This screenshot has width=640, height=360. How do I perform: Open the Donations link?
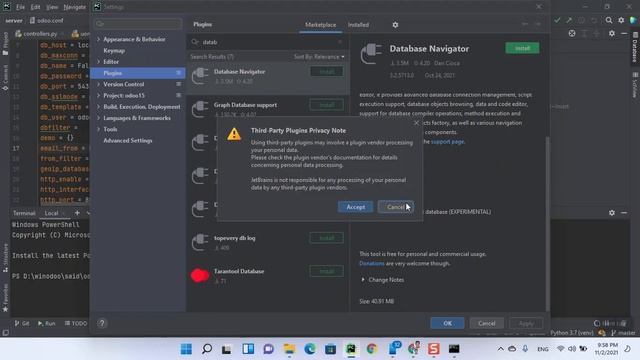[371, 264]
